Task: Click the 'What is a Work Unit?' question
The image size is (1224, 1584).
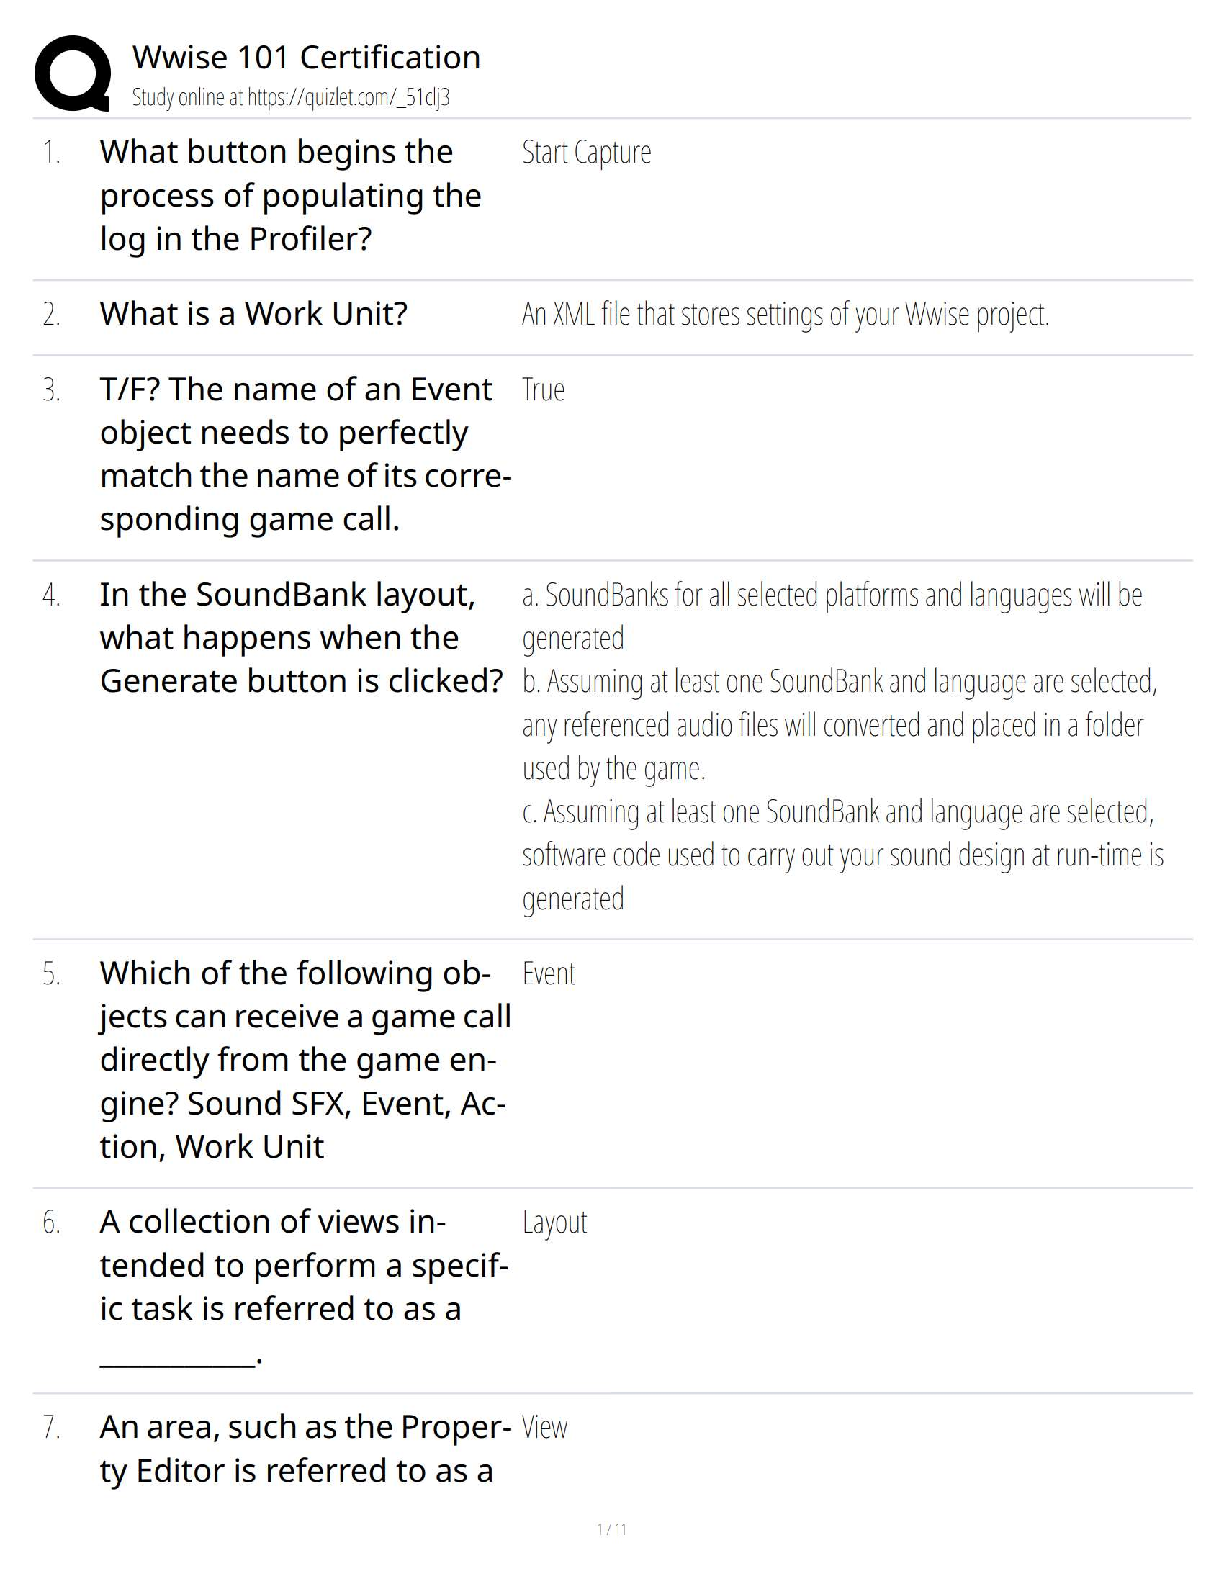Action: click(x=254, y=314)
